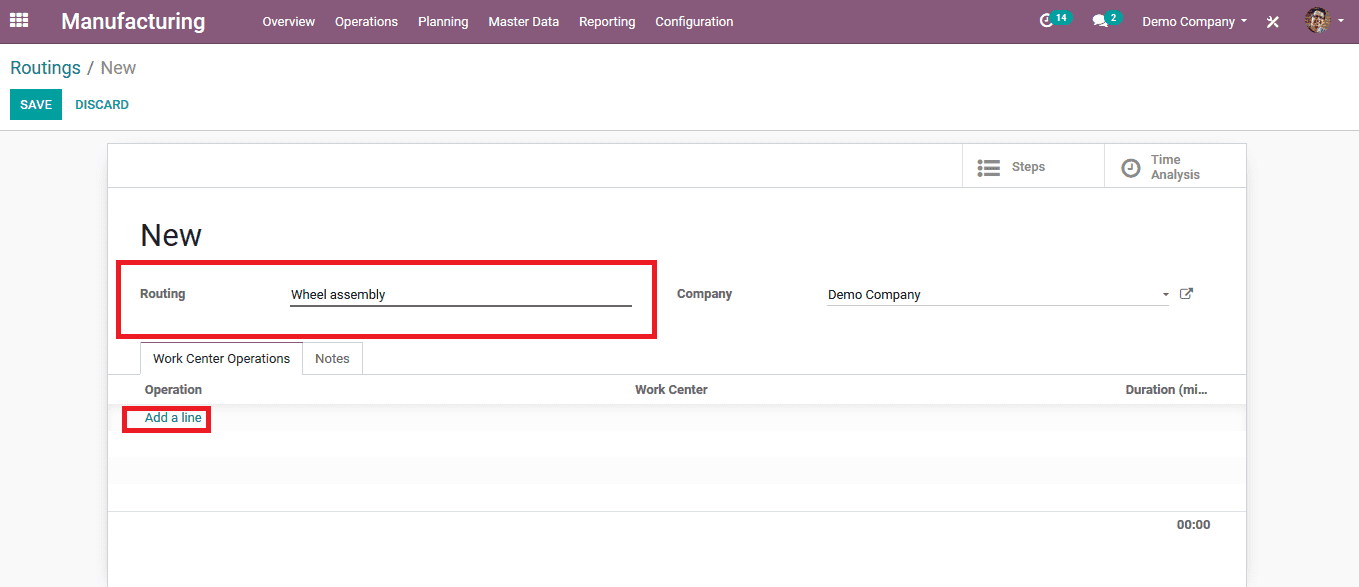
Task: Click the developer tools wrench icon
Action: pos(1272,21)
